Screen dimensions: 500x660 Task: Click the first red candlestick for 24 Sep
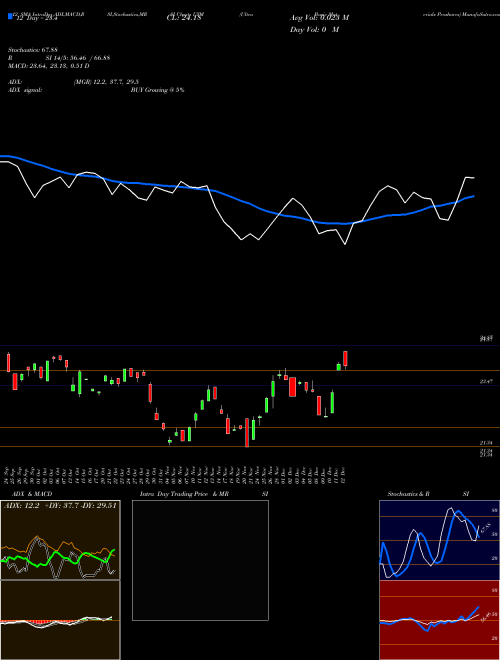click(8, 363)
